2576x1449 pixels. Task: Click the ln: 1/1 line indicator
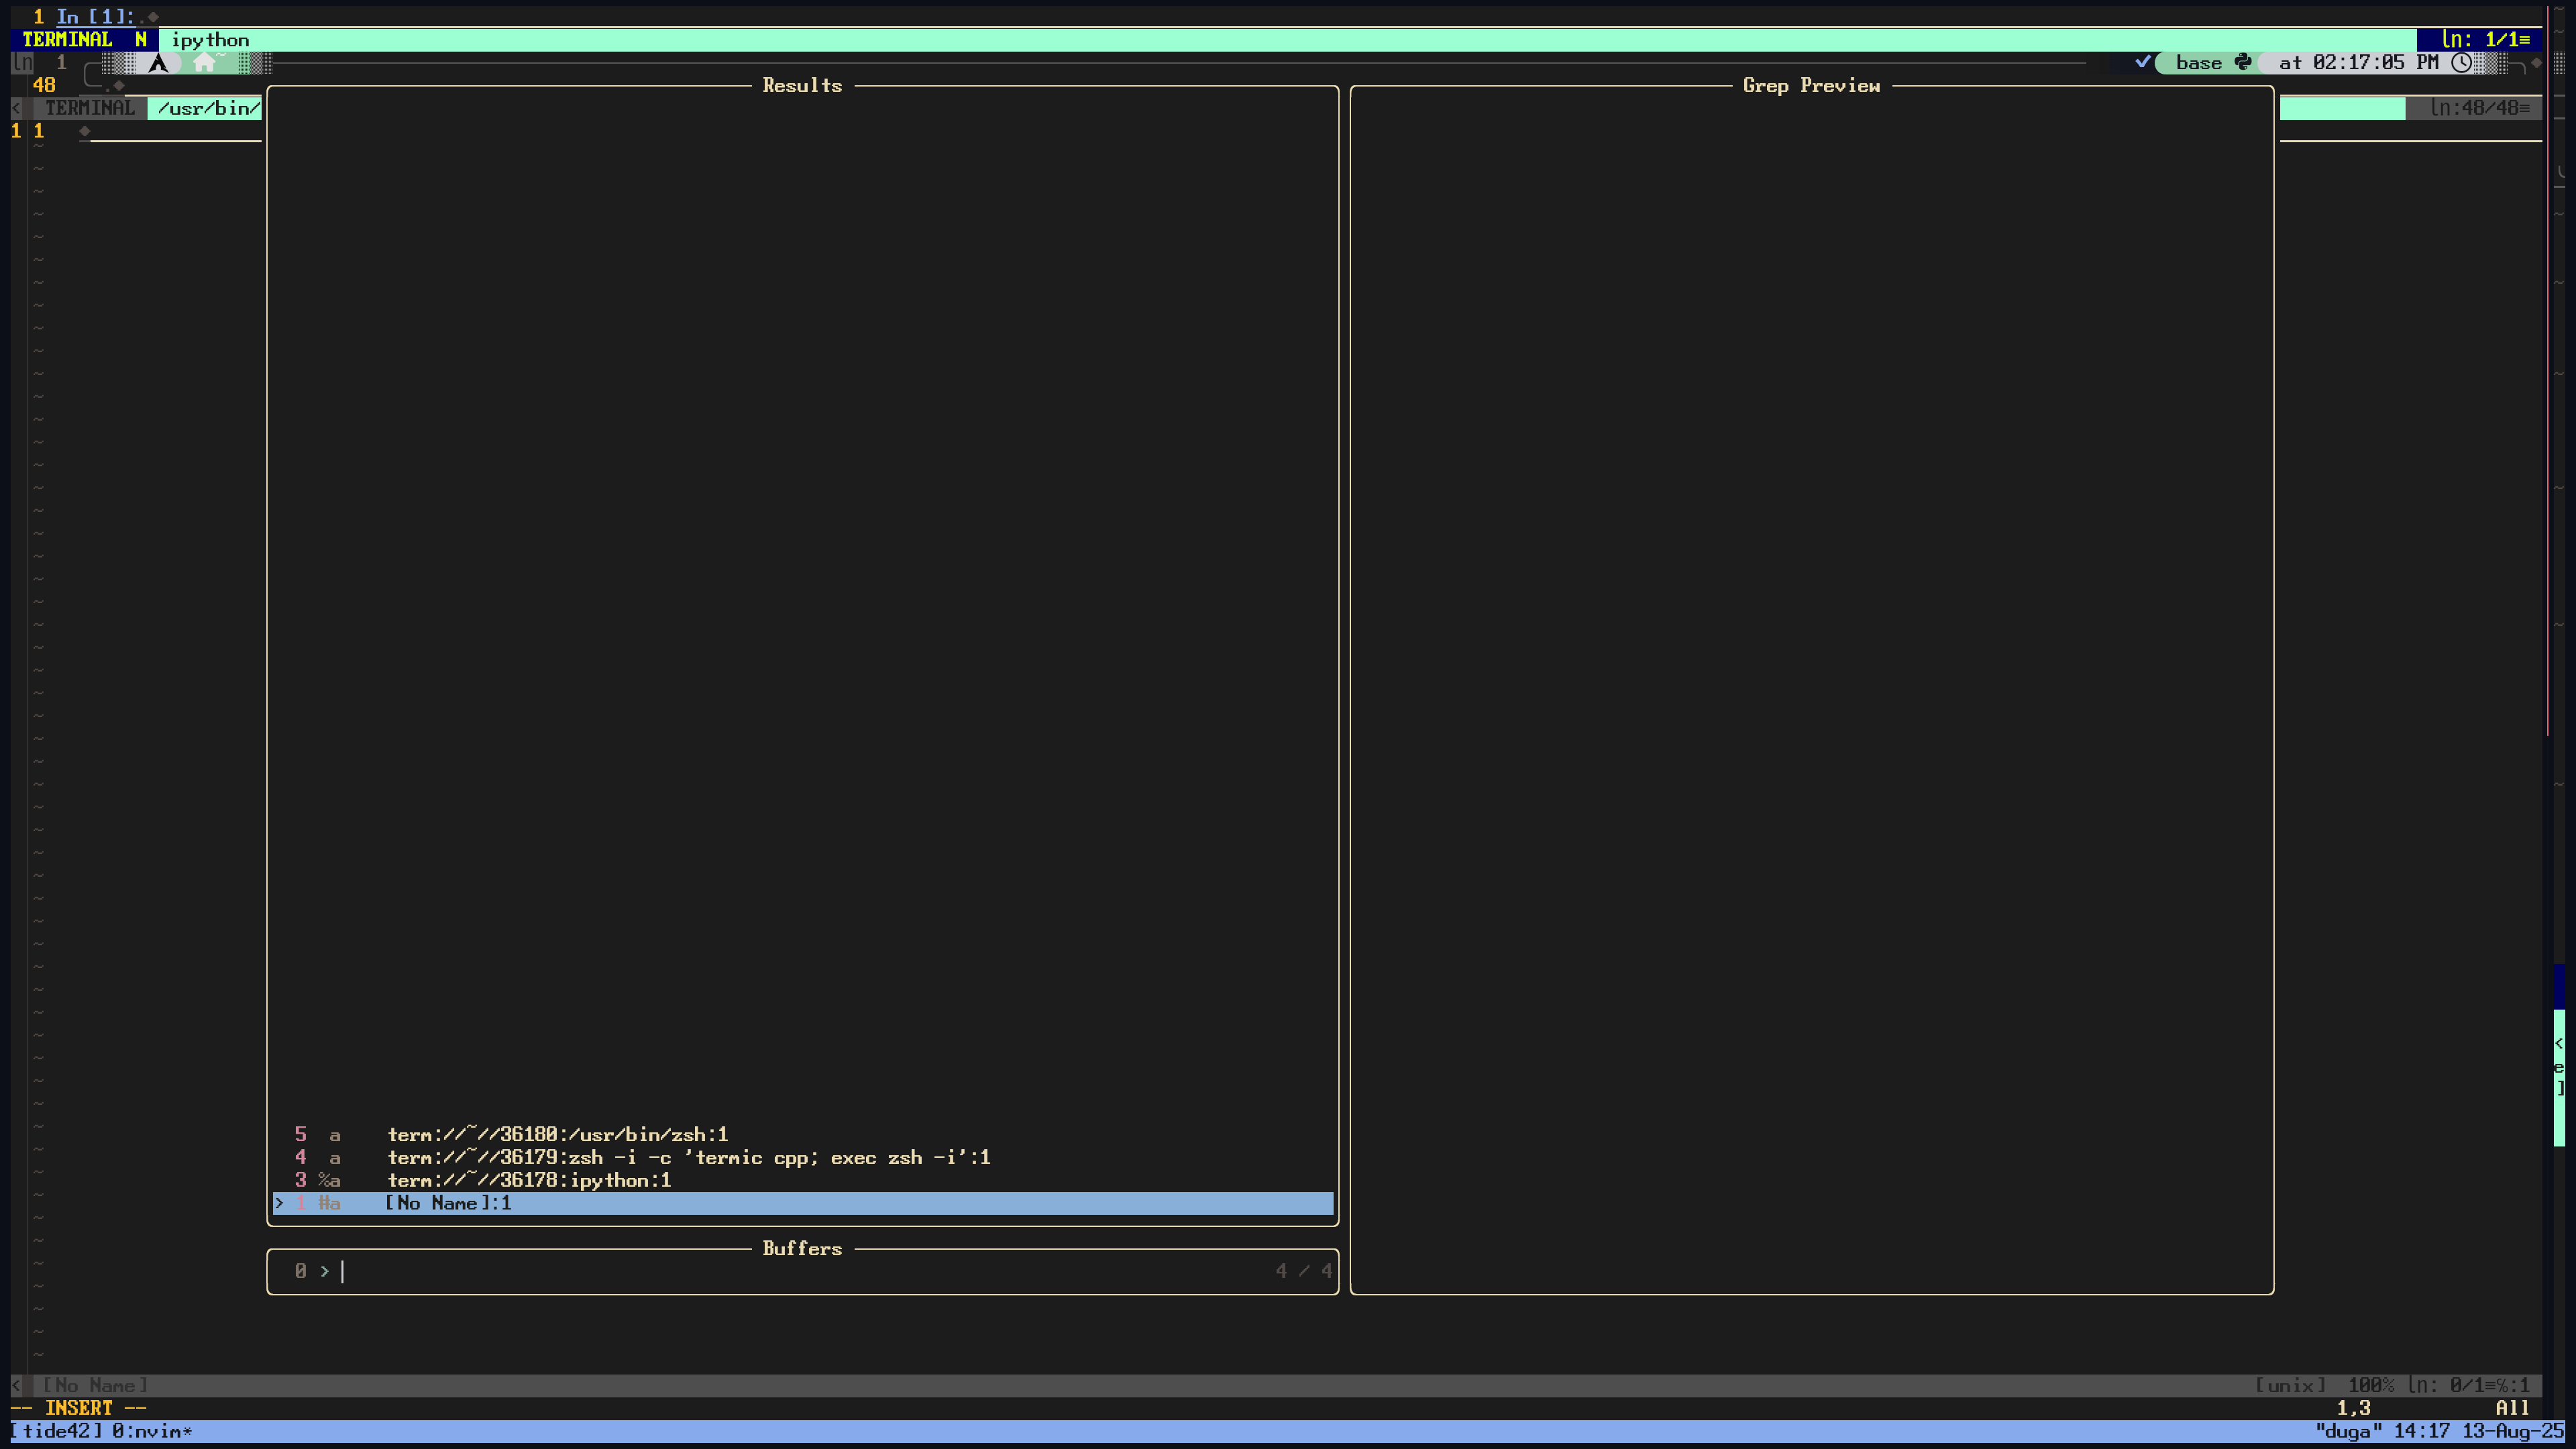2485,40
